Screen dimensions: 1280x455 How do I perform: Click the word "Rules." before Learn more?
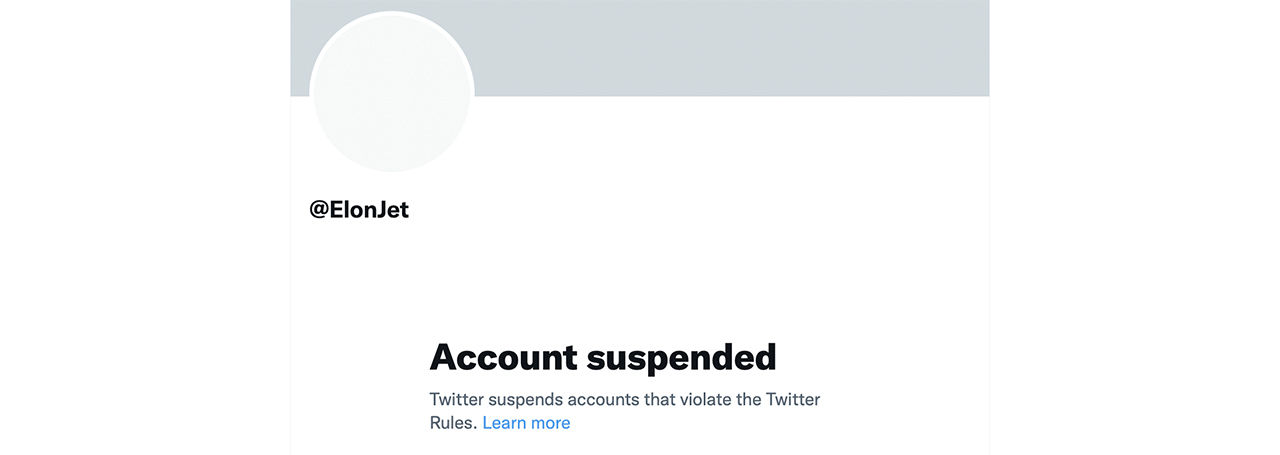click(x=453, y=423)
